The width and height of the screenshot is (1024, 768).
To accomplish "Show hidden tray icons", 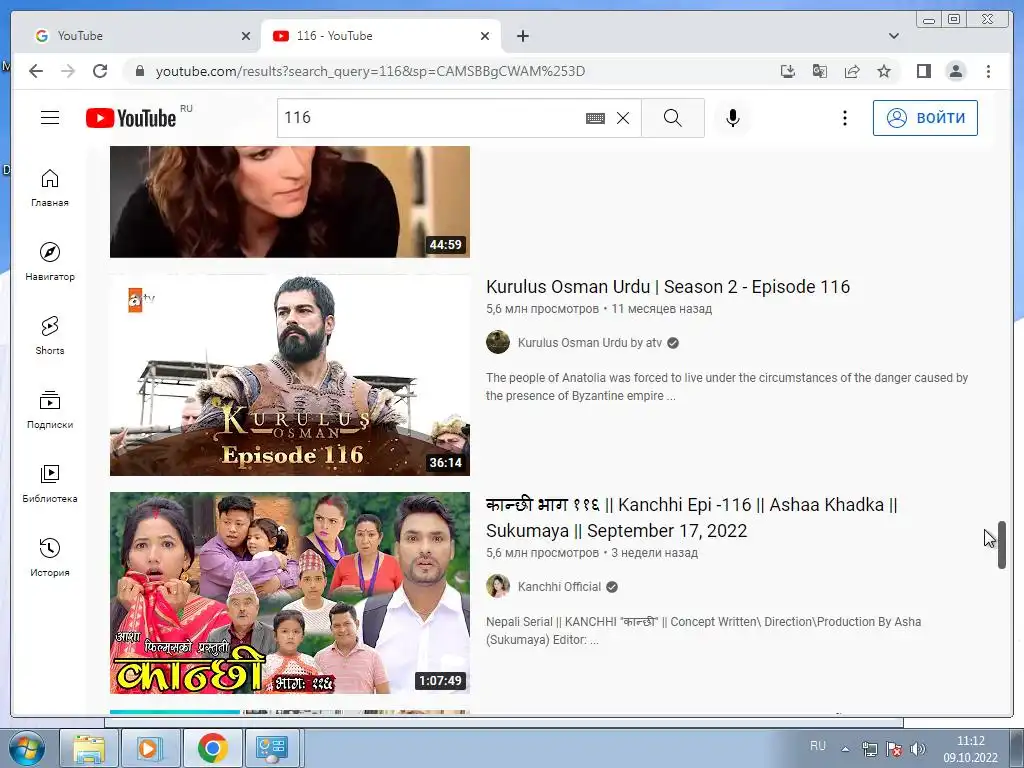I will coord(845,749).
